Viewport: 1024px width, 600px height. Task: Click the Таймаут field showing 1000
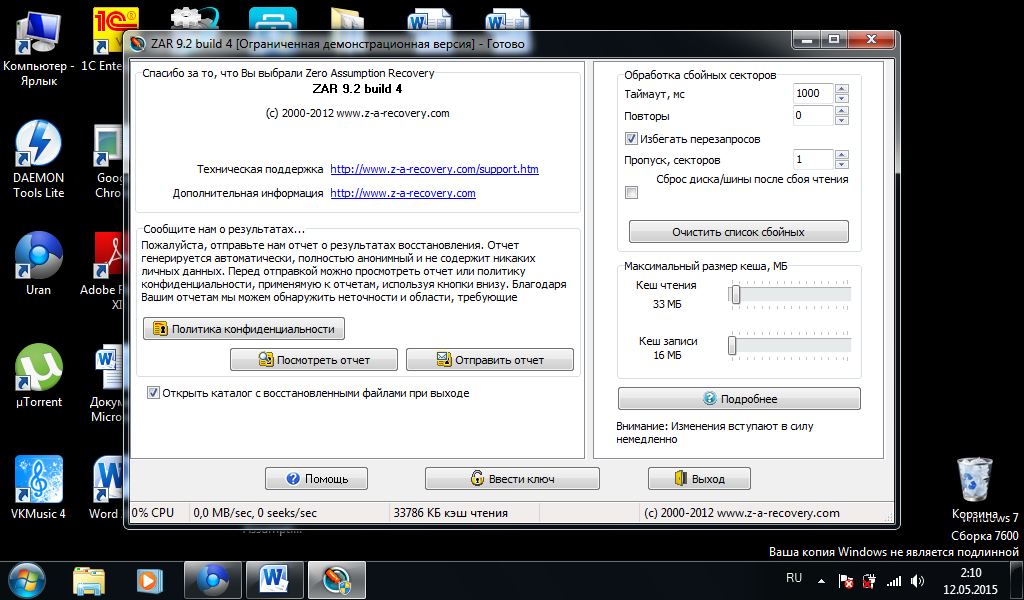pyautogui.click(x=813, y=93)
